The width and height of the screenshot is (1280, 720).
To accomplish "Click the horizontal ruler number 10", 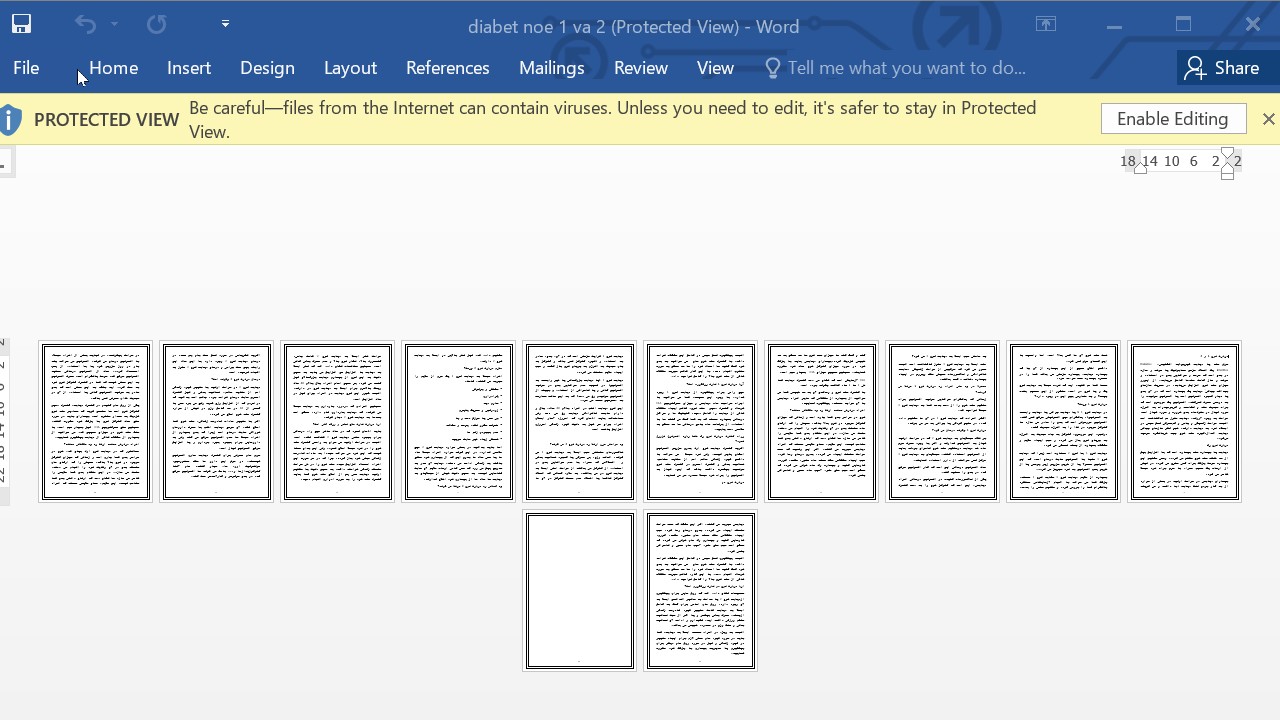I will click(x=1171, y=161).
